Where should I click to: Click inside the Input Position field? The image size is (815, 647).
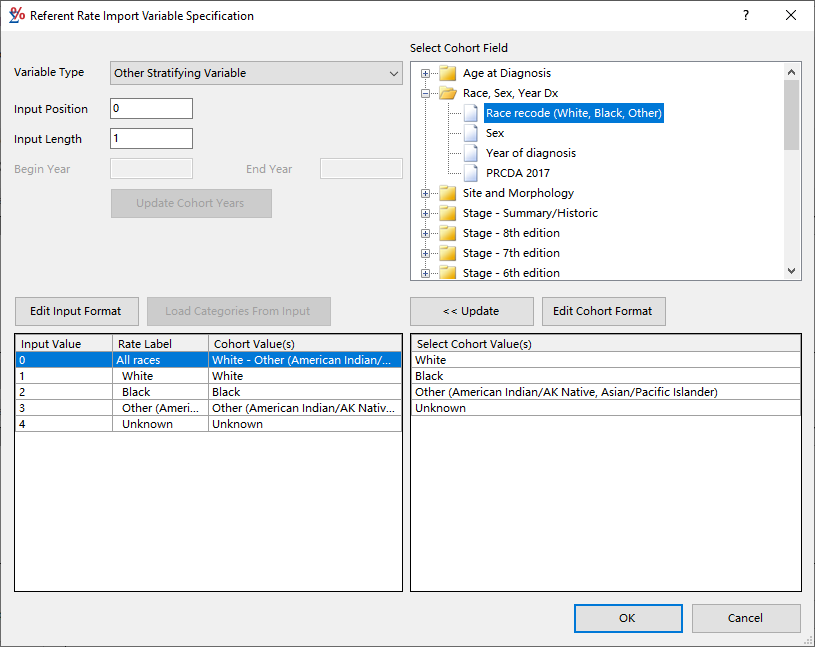[150, 108]
